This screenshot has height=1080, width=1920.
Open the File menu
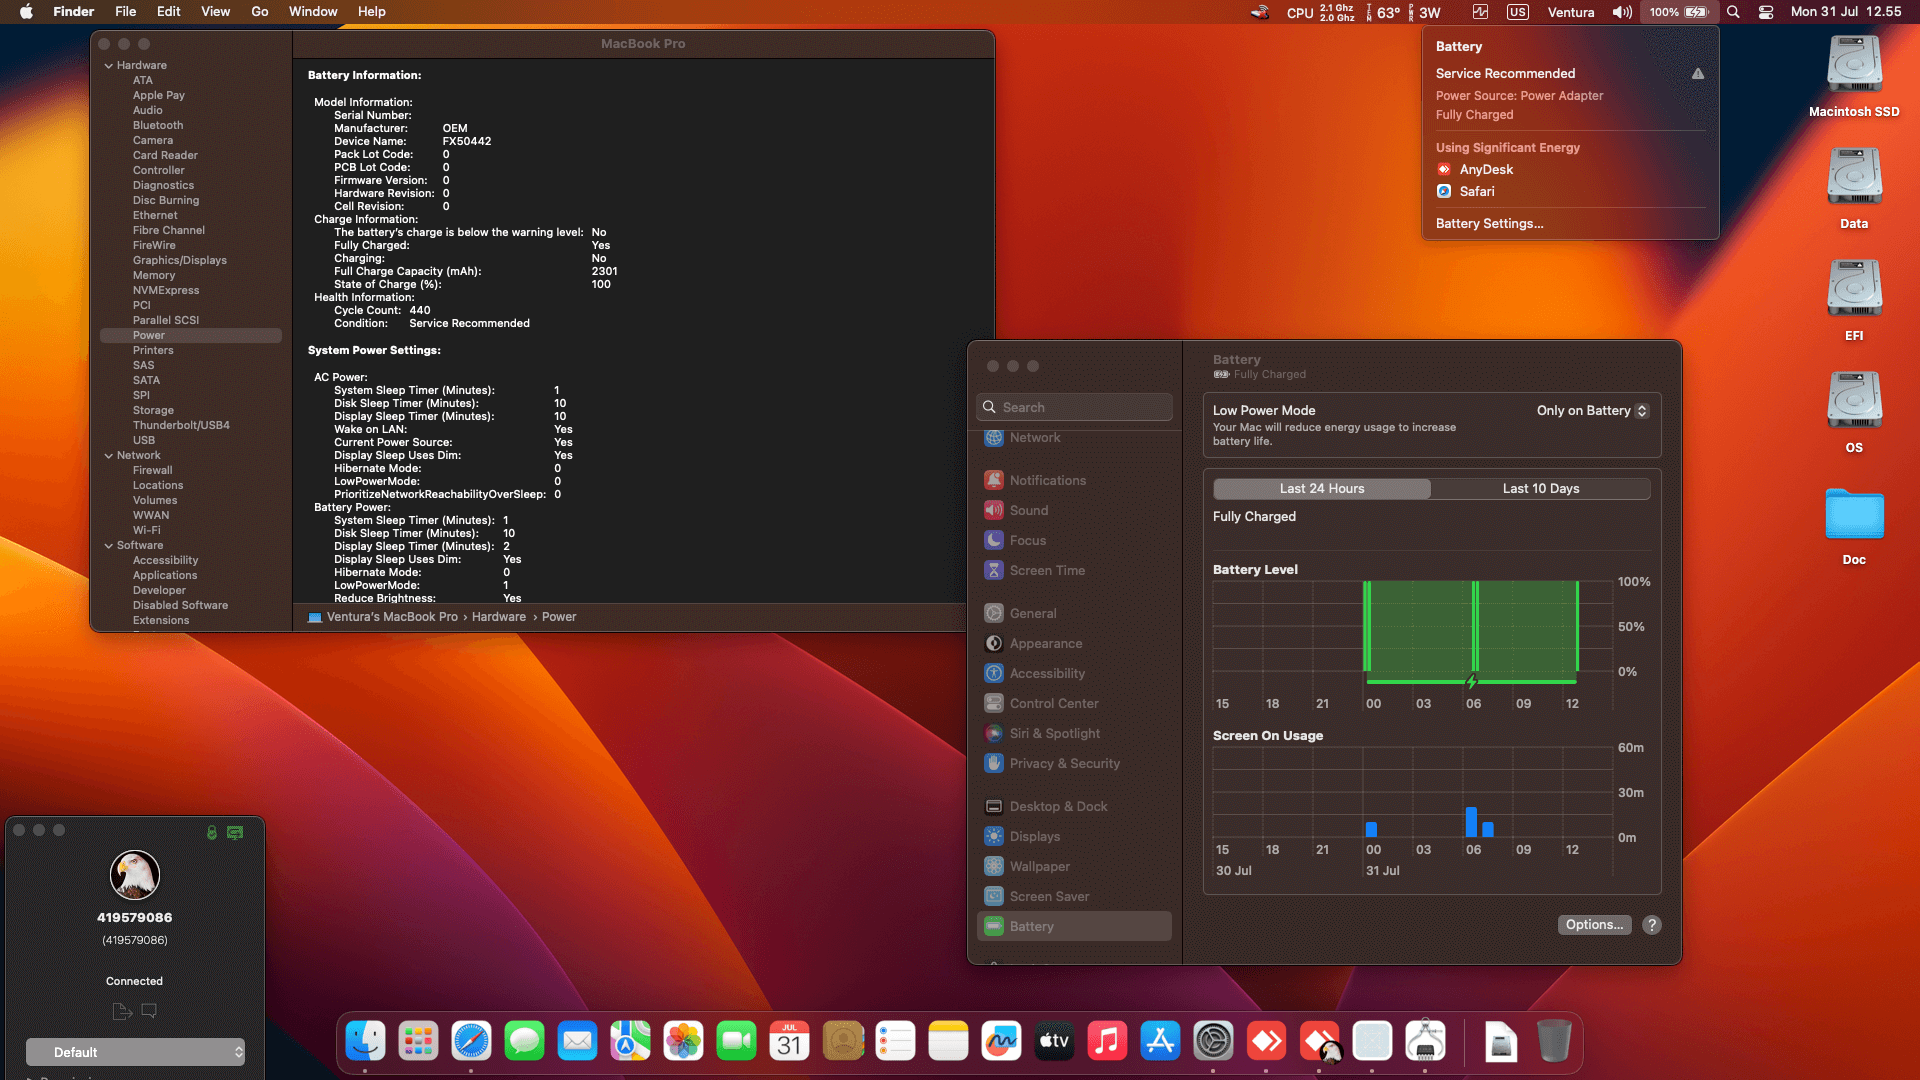tap(125, 12)
